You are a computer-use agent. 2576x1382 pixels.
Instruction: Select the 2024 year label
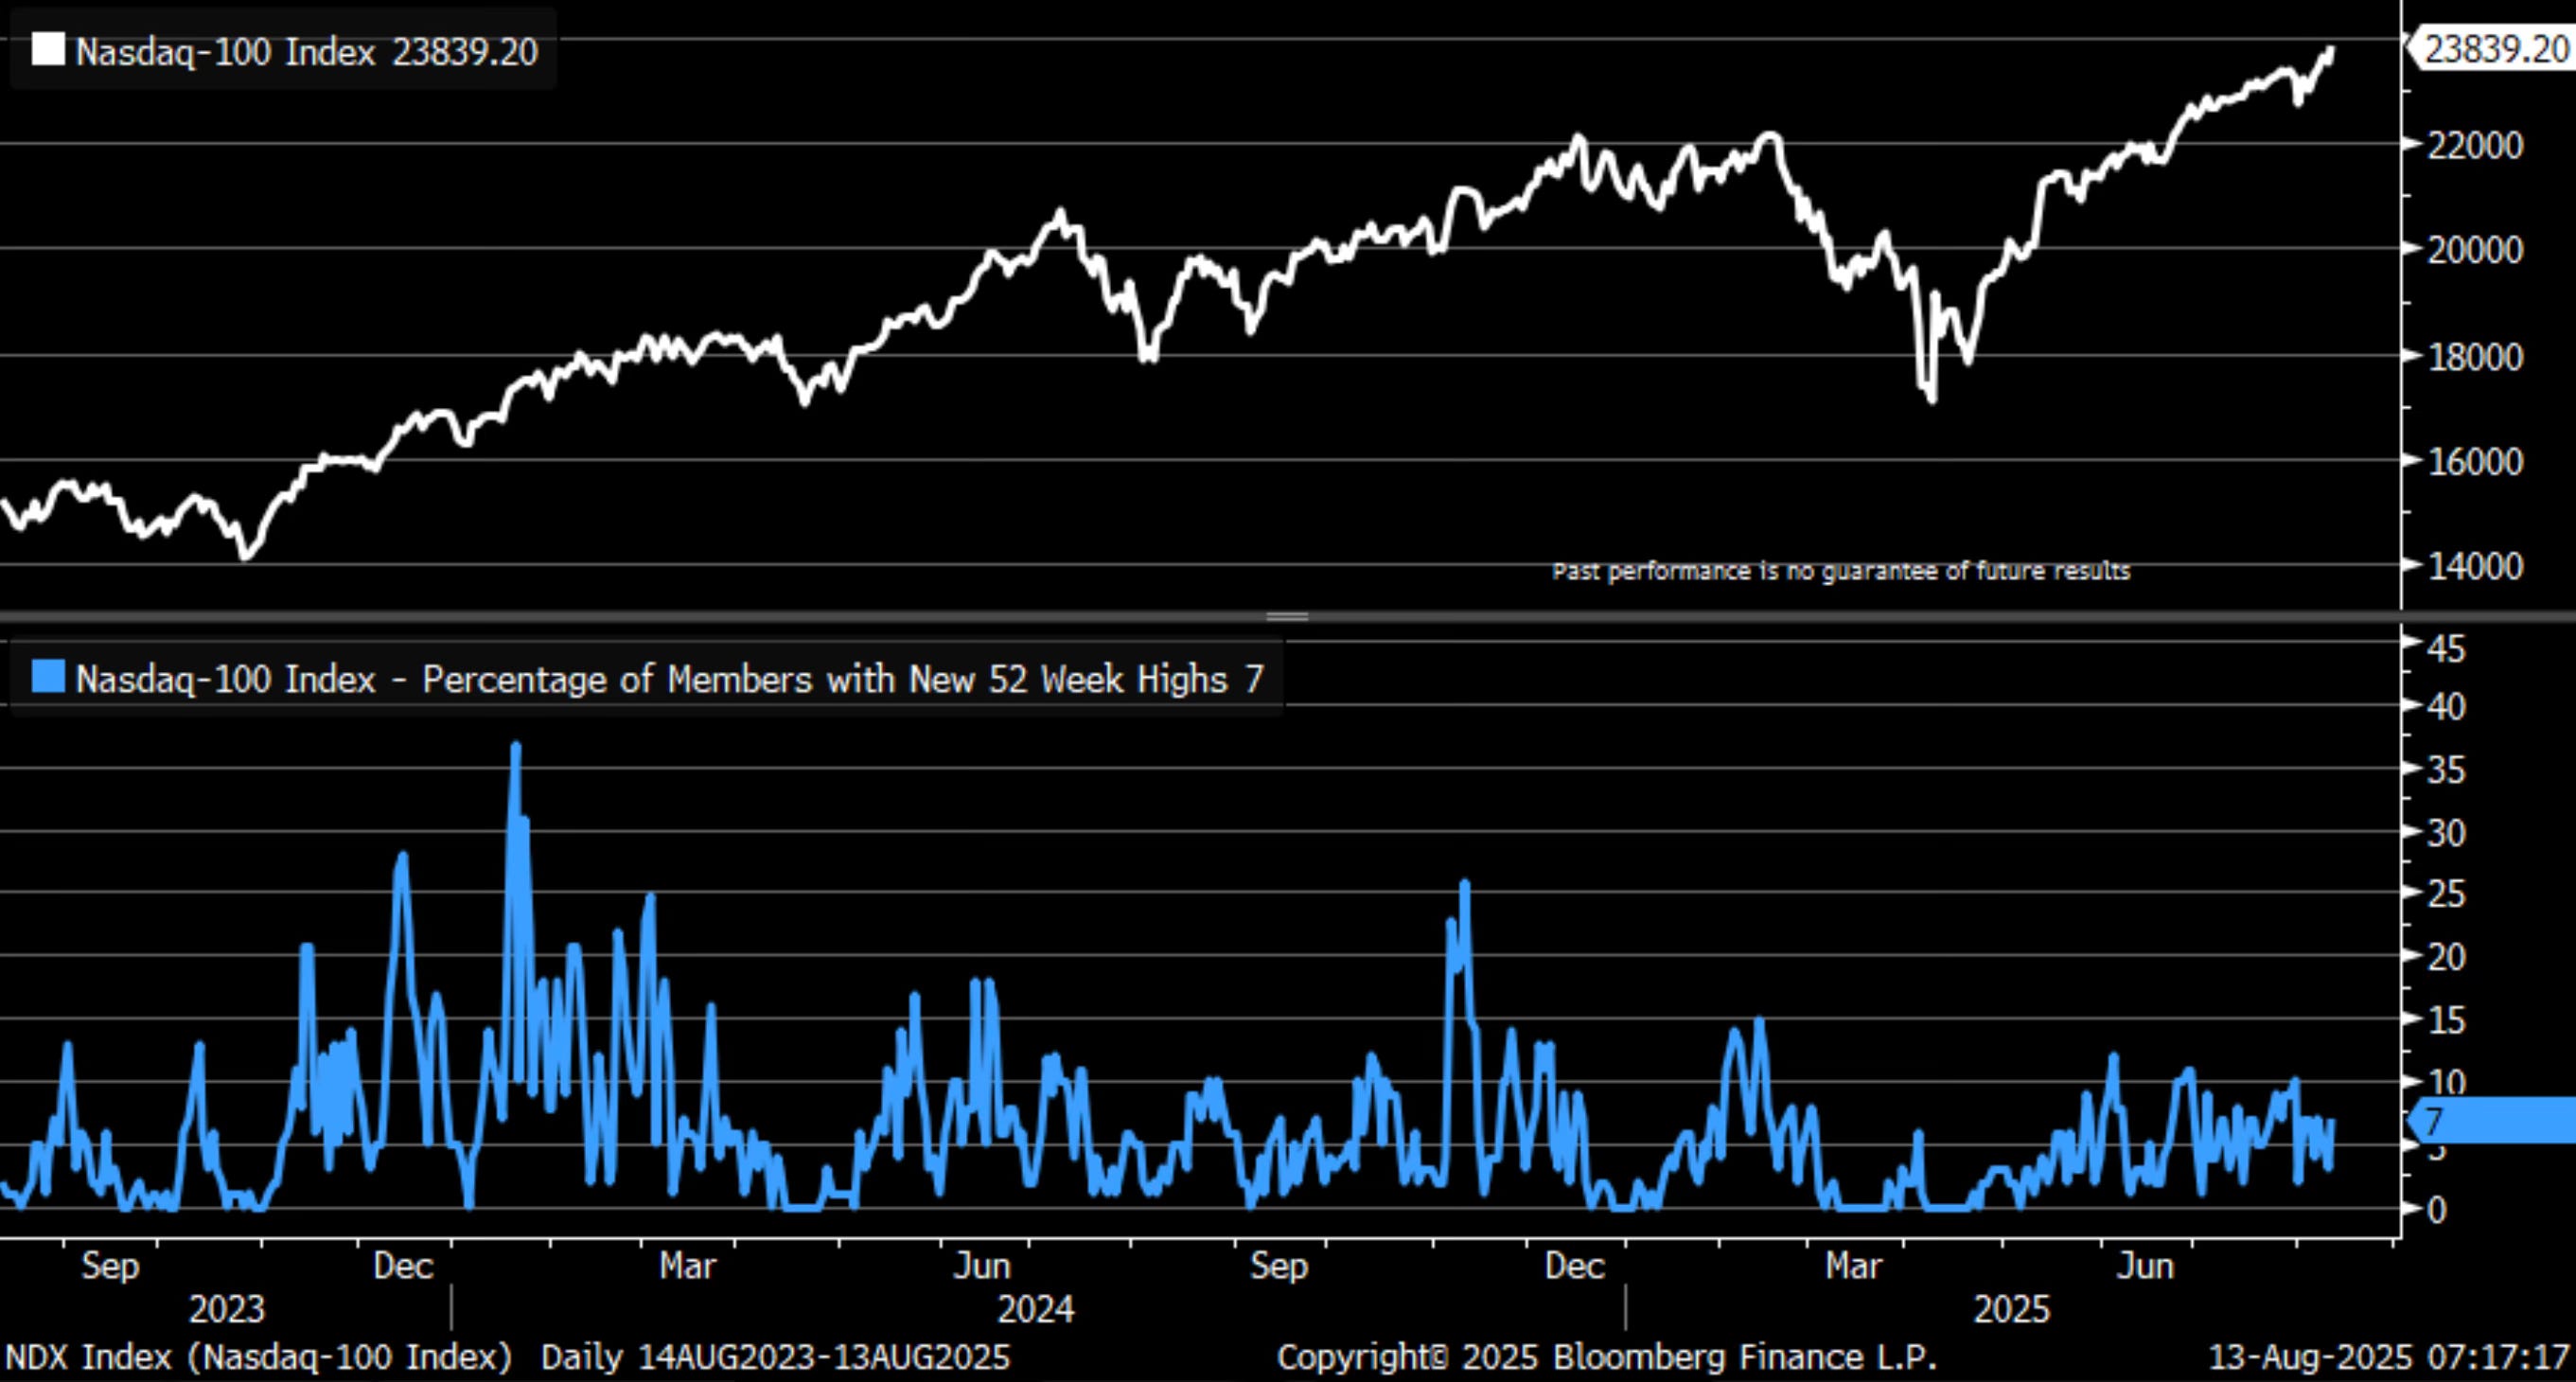[1036, 1310]
